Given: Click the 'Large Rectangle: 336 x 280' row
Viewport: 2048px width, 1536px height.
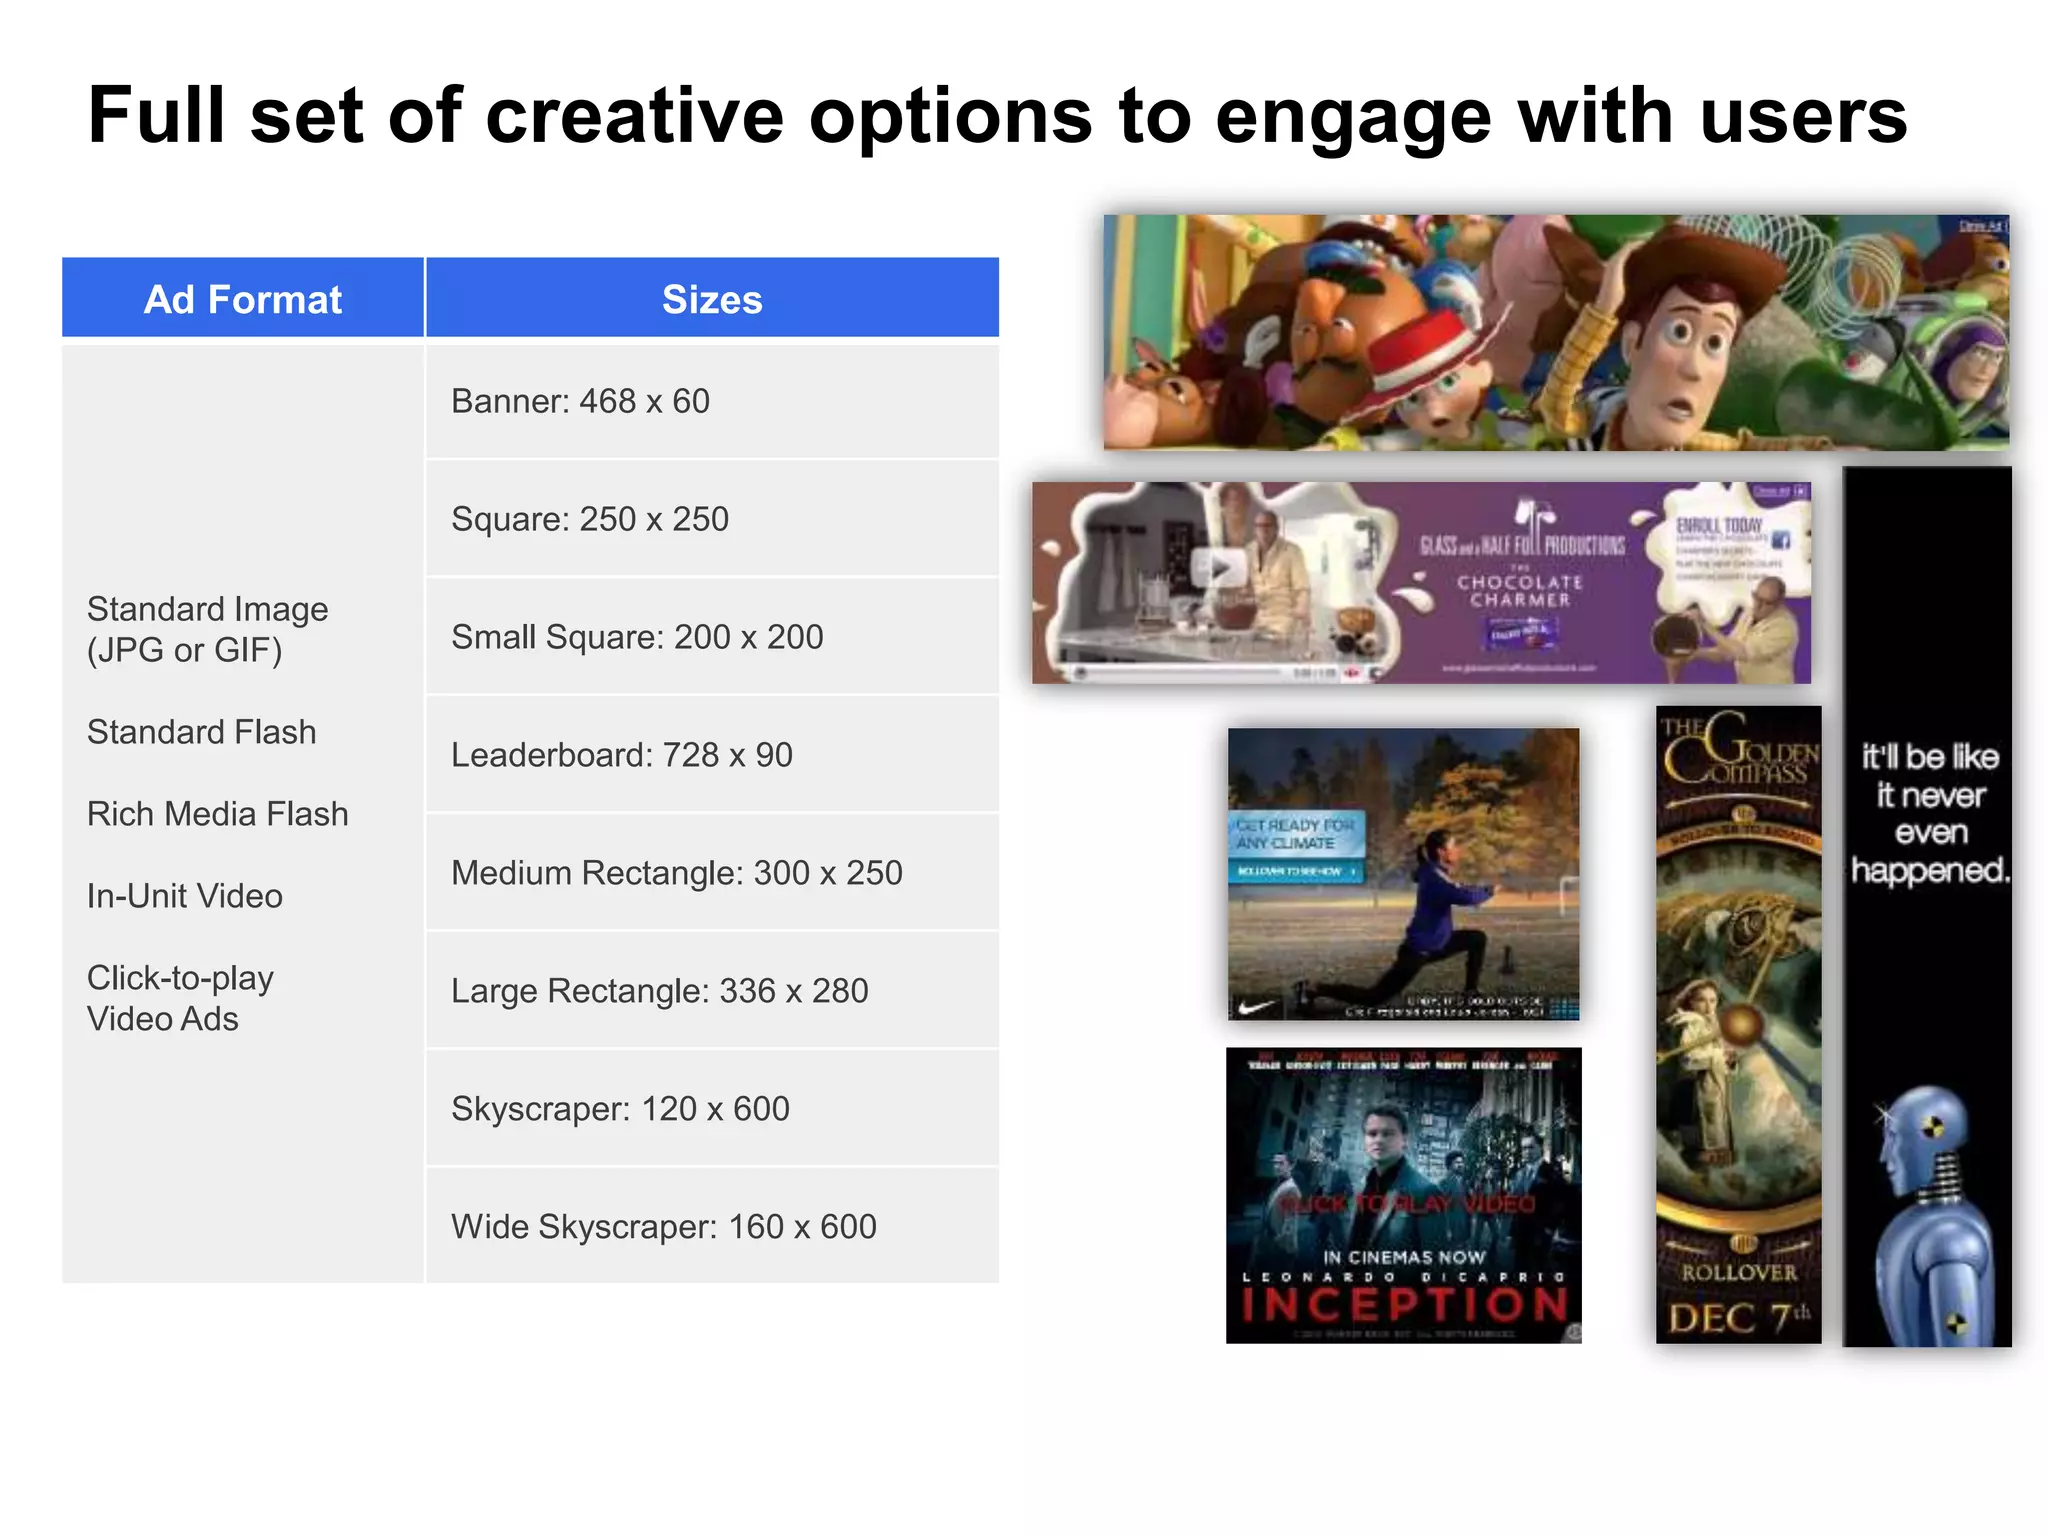Looking at the screenshot, I should 712,991.
